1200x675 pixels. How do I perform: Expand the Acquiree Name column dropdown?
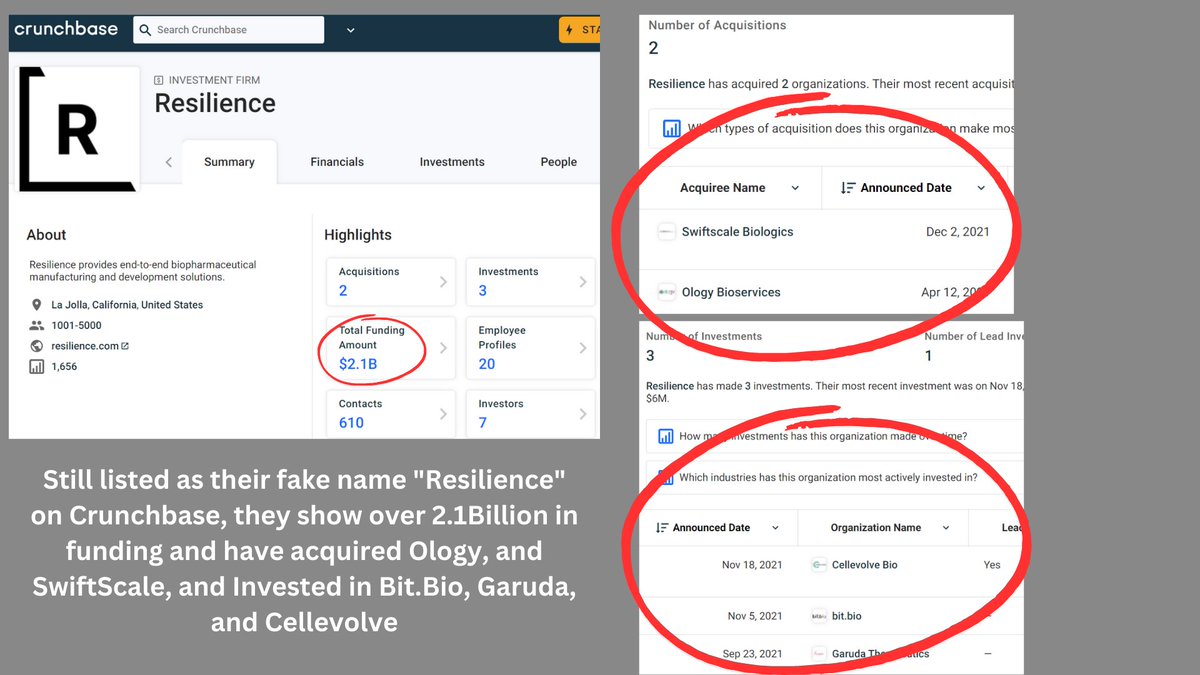[795, 188]
